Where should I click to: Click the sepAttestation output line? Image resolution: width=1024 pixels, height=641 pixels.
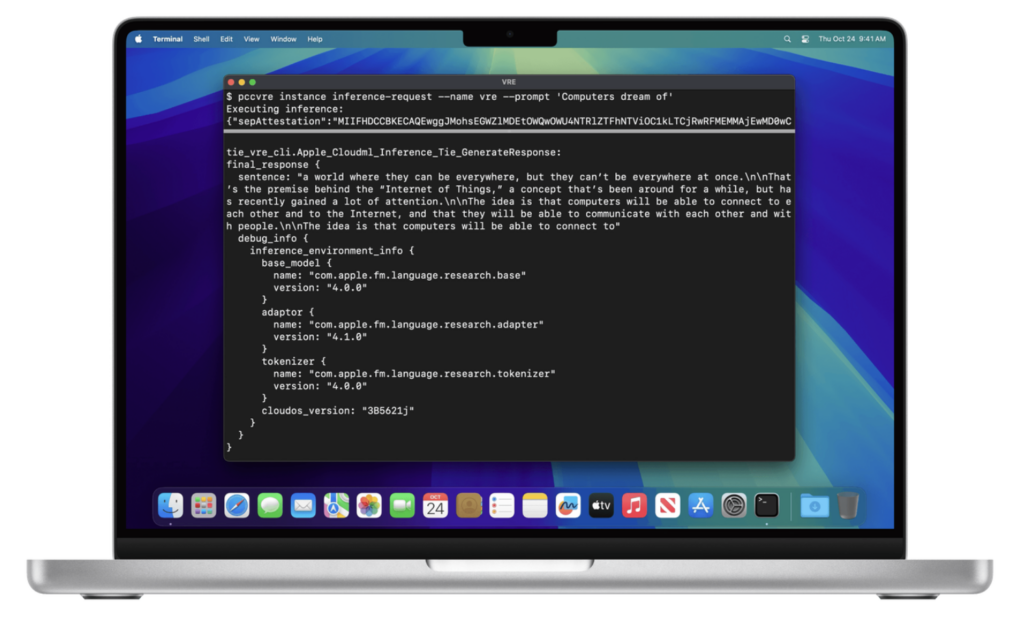[509, 121]
